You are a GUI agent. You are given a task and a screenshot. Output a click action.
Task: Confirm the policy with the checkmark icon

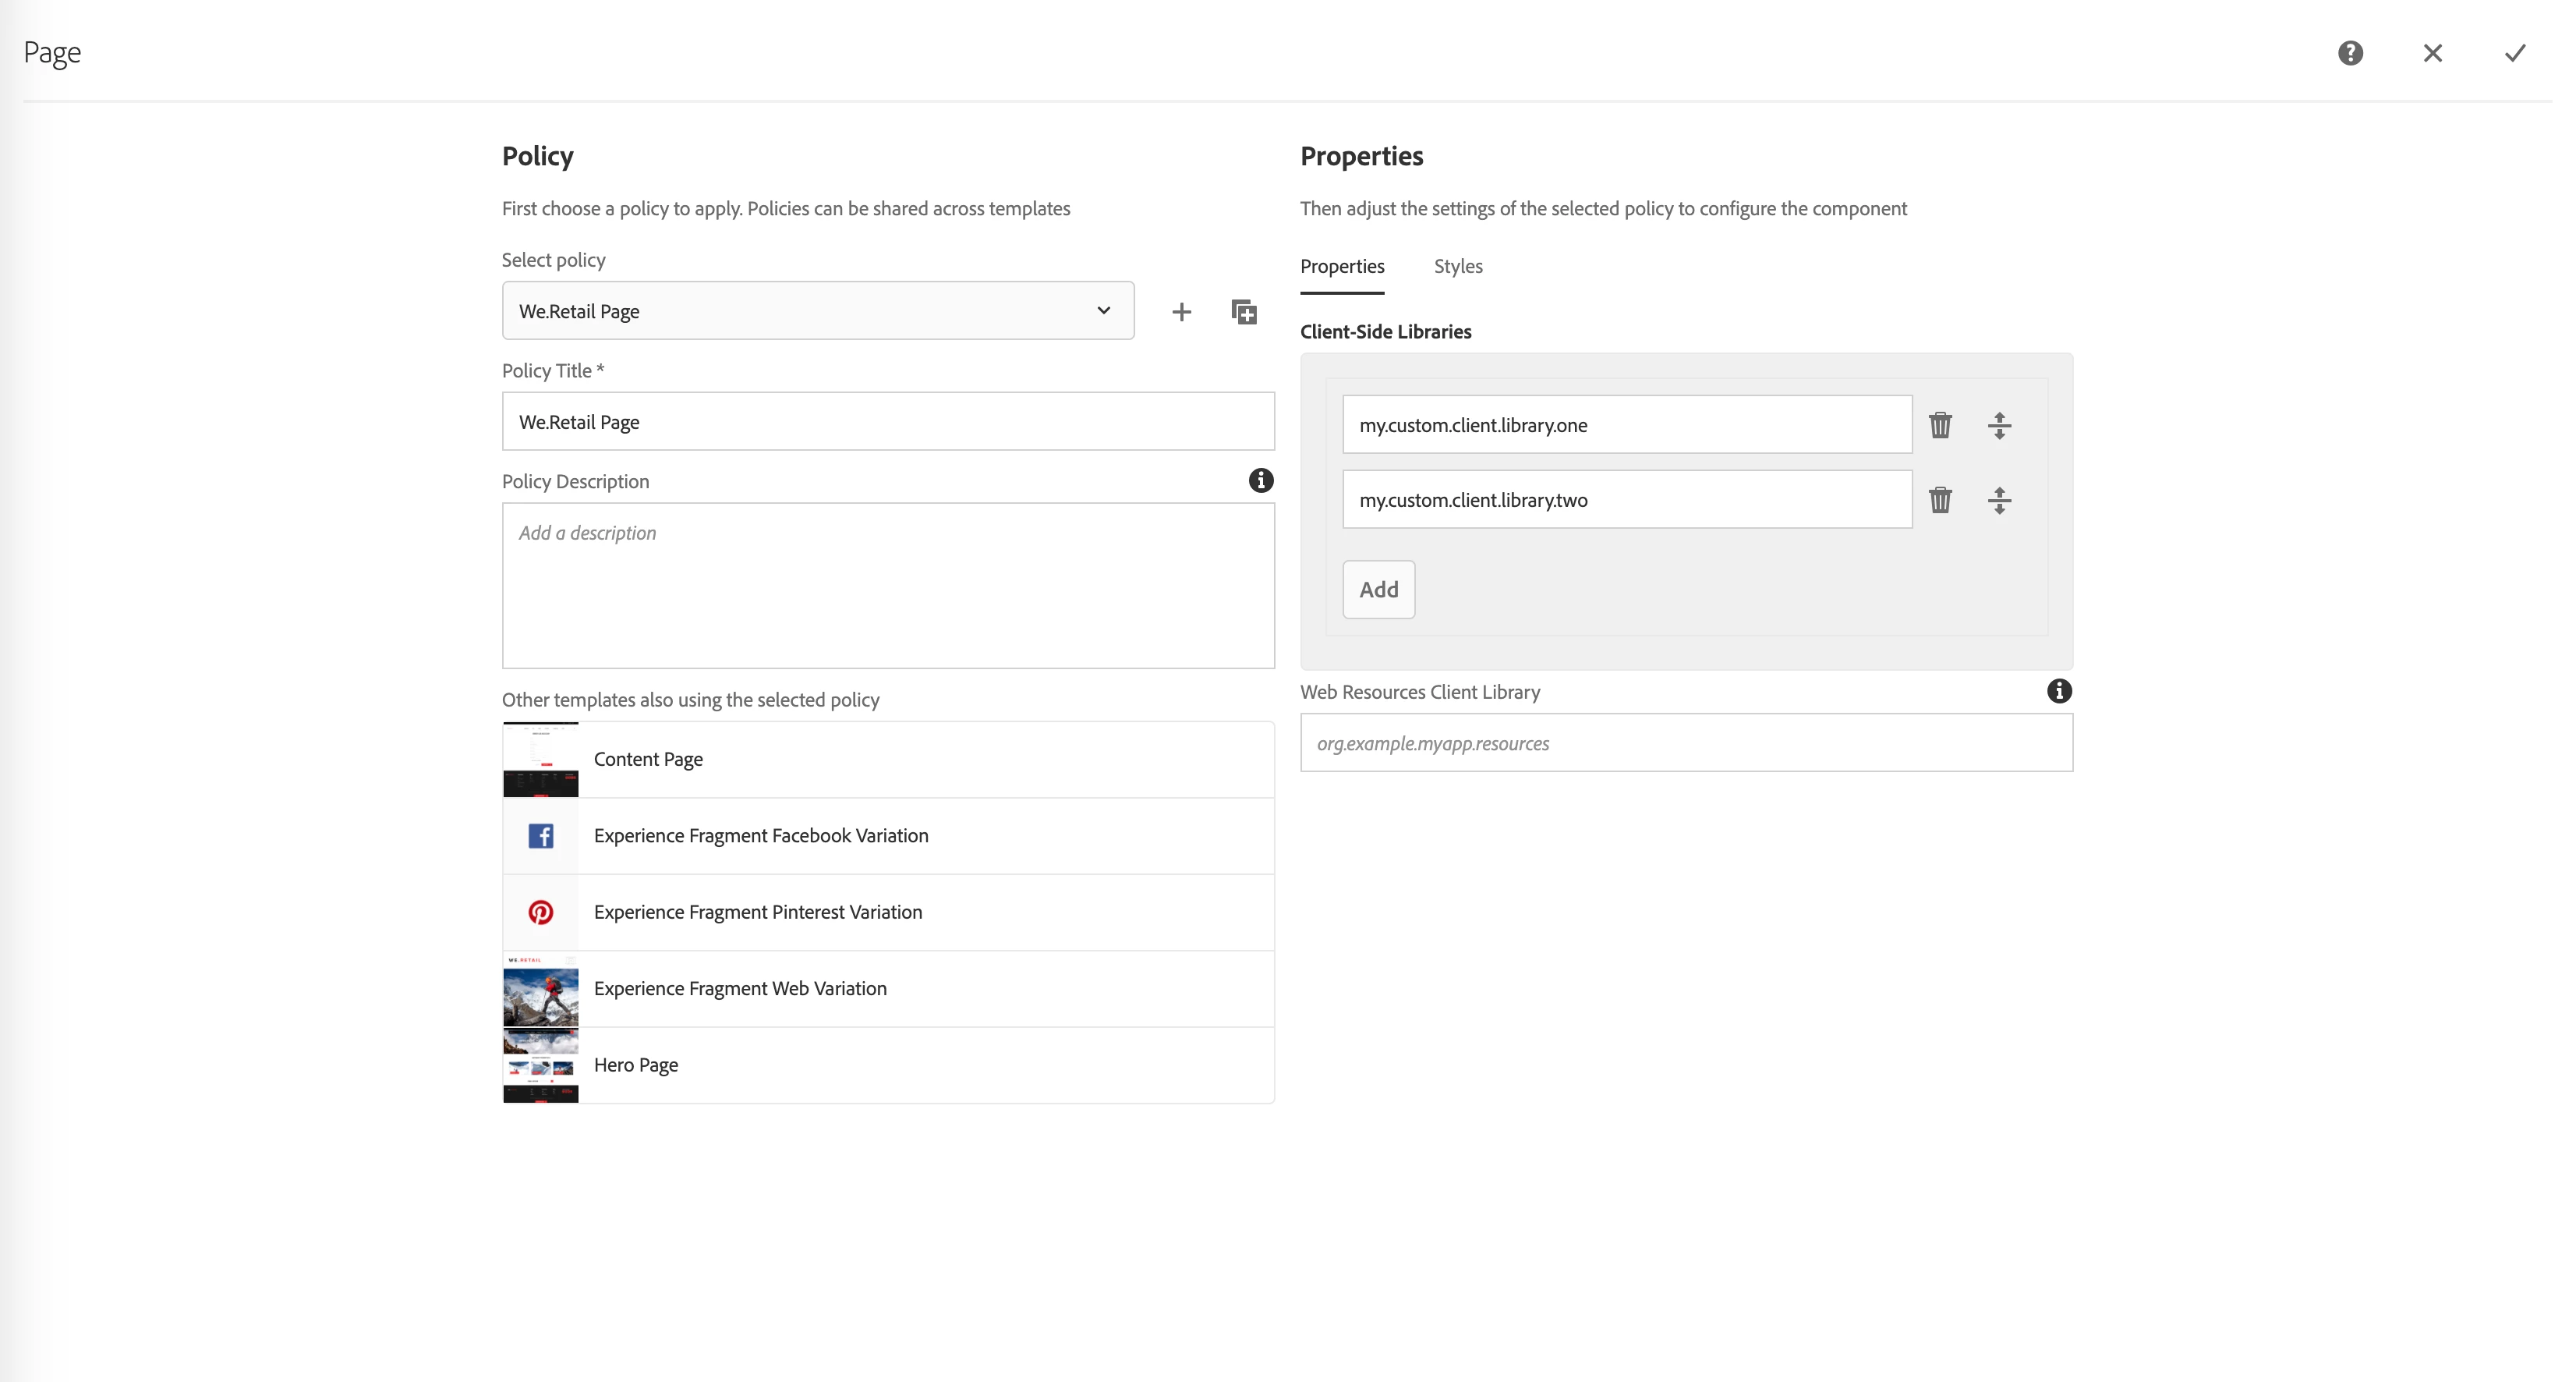pos(2514,53)
